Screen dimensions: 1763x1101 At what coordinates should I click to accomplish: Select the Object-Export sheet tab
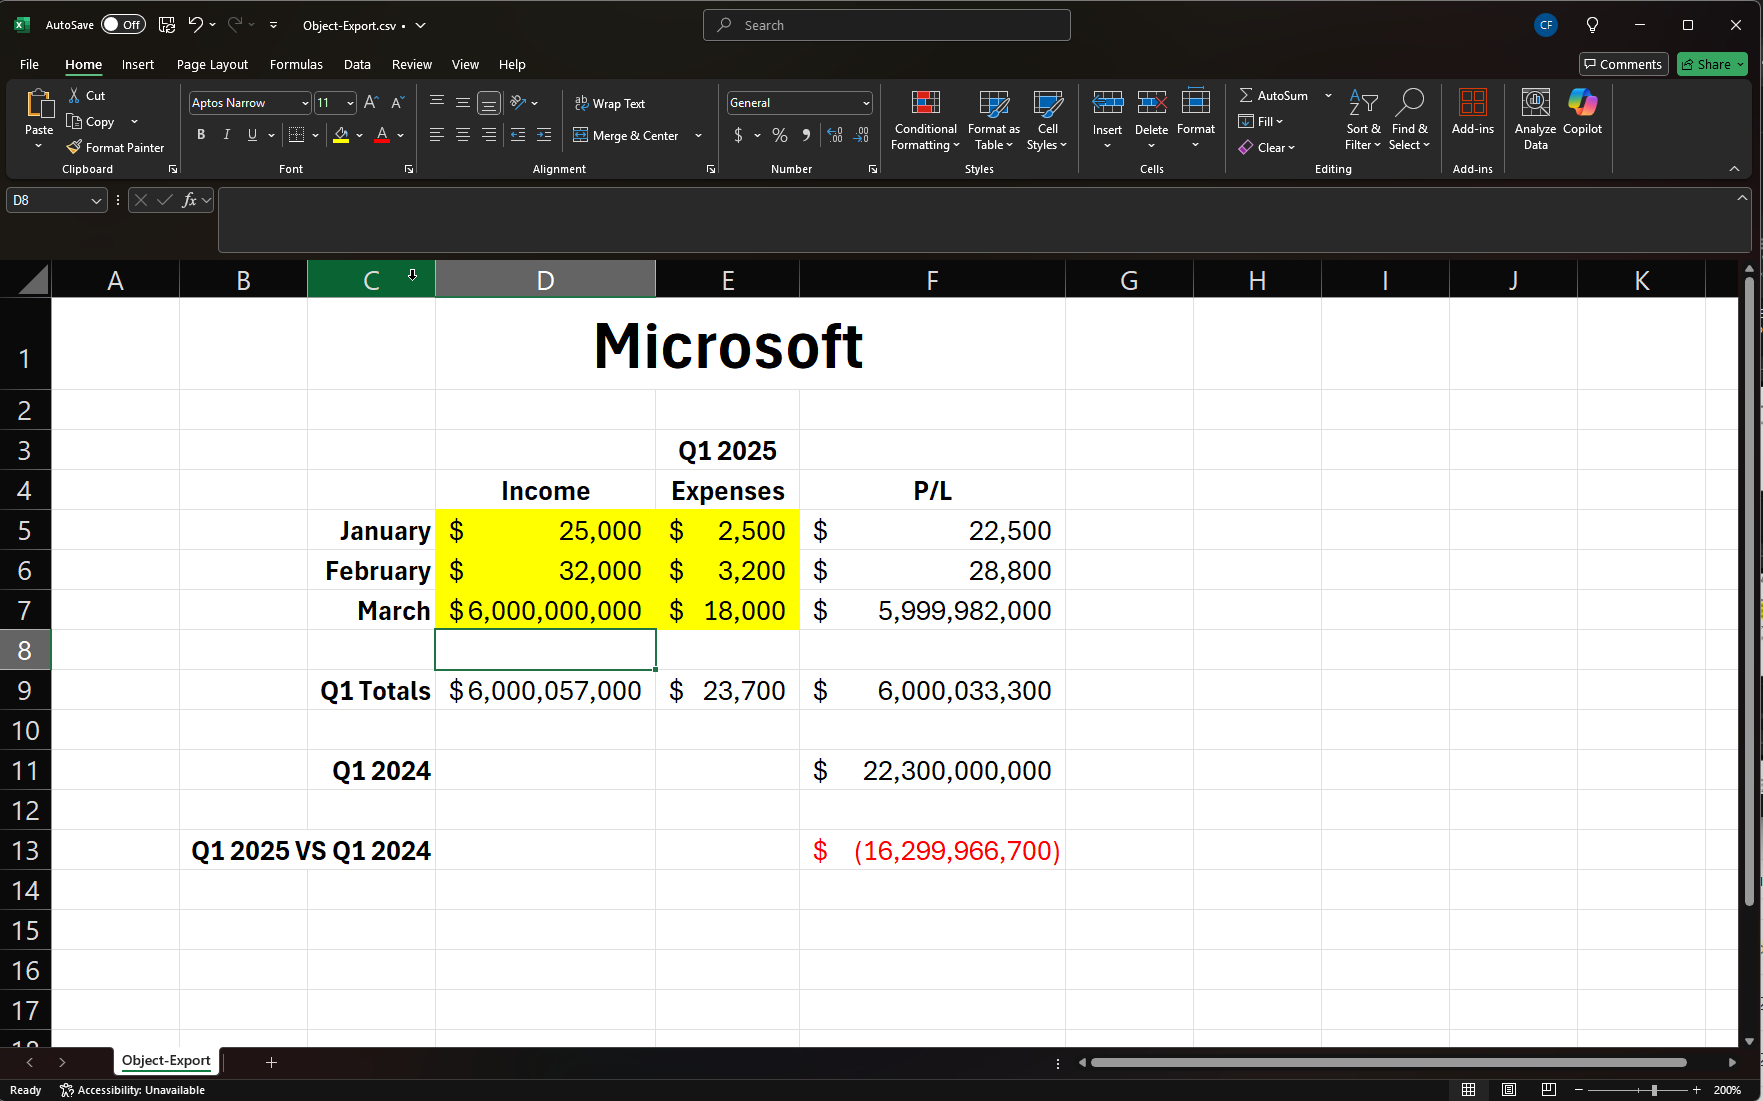click(166, 1061)
